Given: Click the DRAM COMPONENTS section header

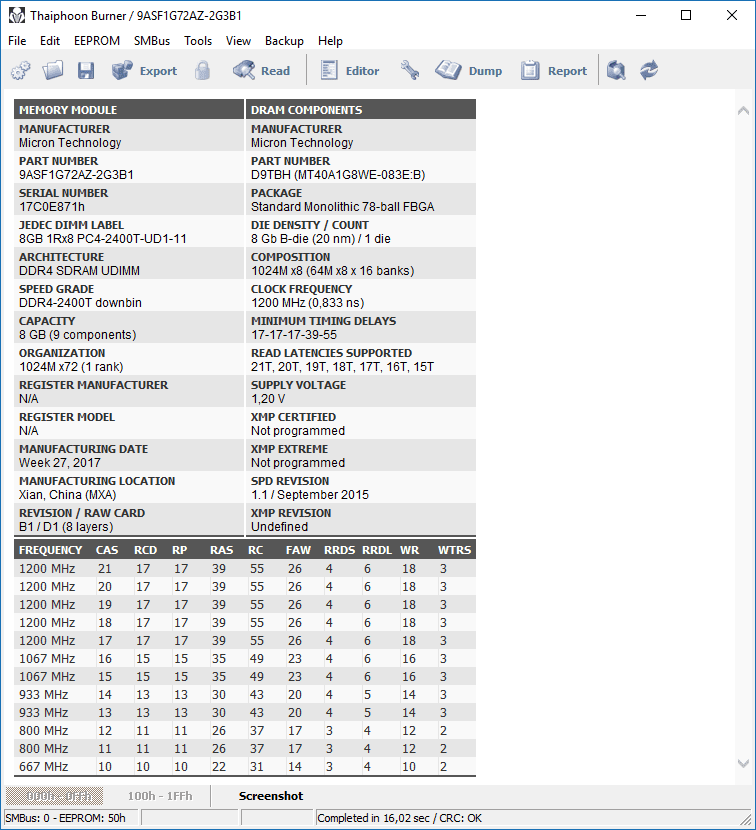Looking at the screenshot, I should (x=361, y=110).
